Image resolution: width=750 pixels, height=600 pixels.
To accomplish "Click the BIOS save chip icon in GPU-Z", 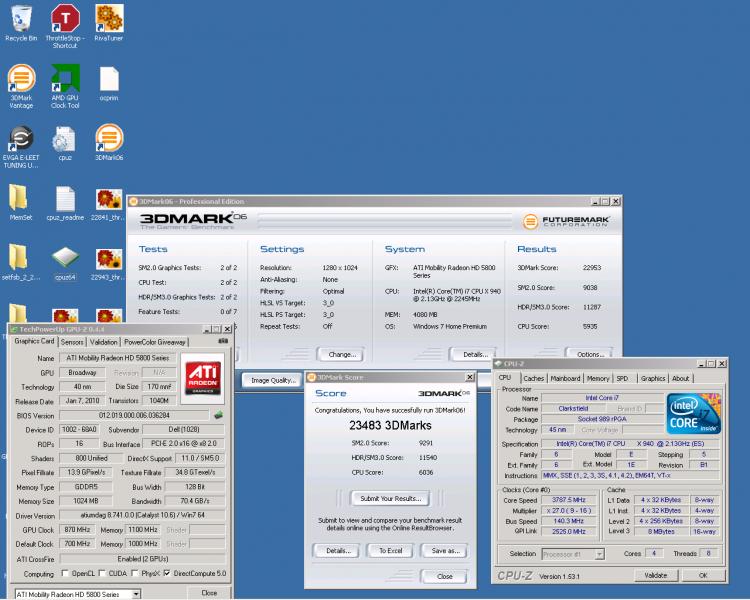I will pos(219,415).
